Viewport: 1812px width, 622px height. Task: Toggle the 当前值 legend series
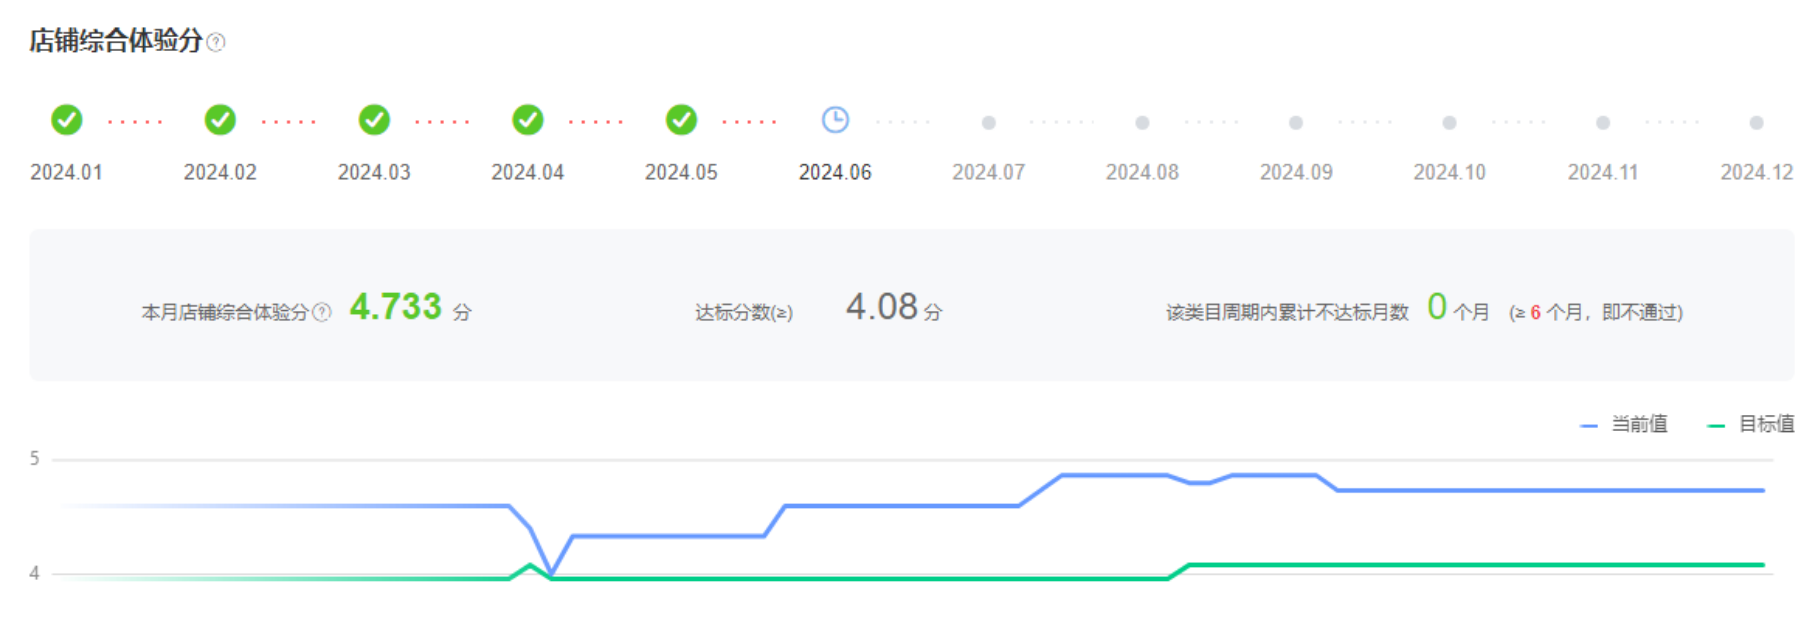point(1625,425)
